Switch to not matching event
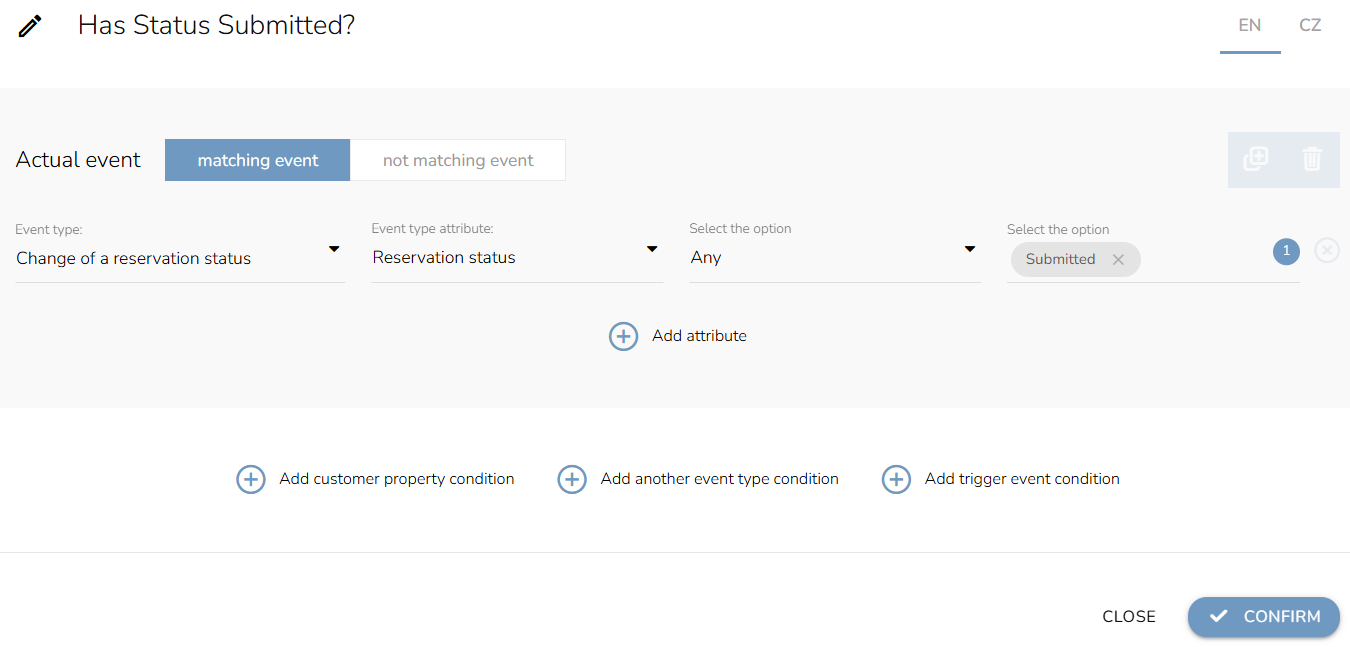Image resolution: width=1350 pixels, height=647 pixels. pyautogui.click(x=458, y=160)
